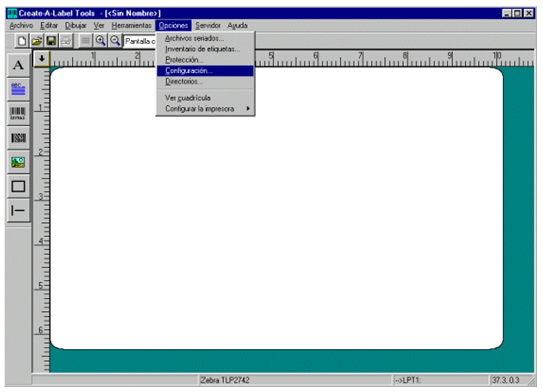The height and width of the screenshot is (392, 543).
Task: Open the Servidor menu
Action: pyautogui.click(x=208, y=25)
